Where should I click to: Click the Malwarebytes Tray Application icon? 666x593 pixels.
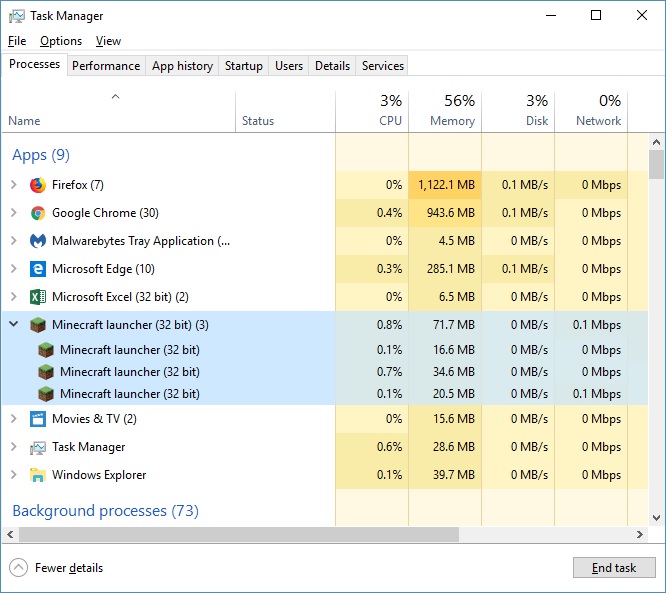point(38,241)
